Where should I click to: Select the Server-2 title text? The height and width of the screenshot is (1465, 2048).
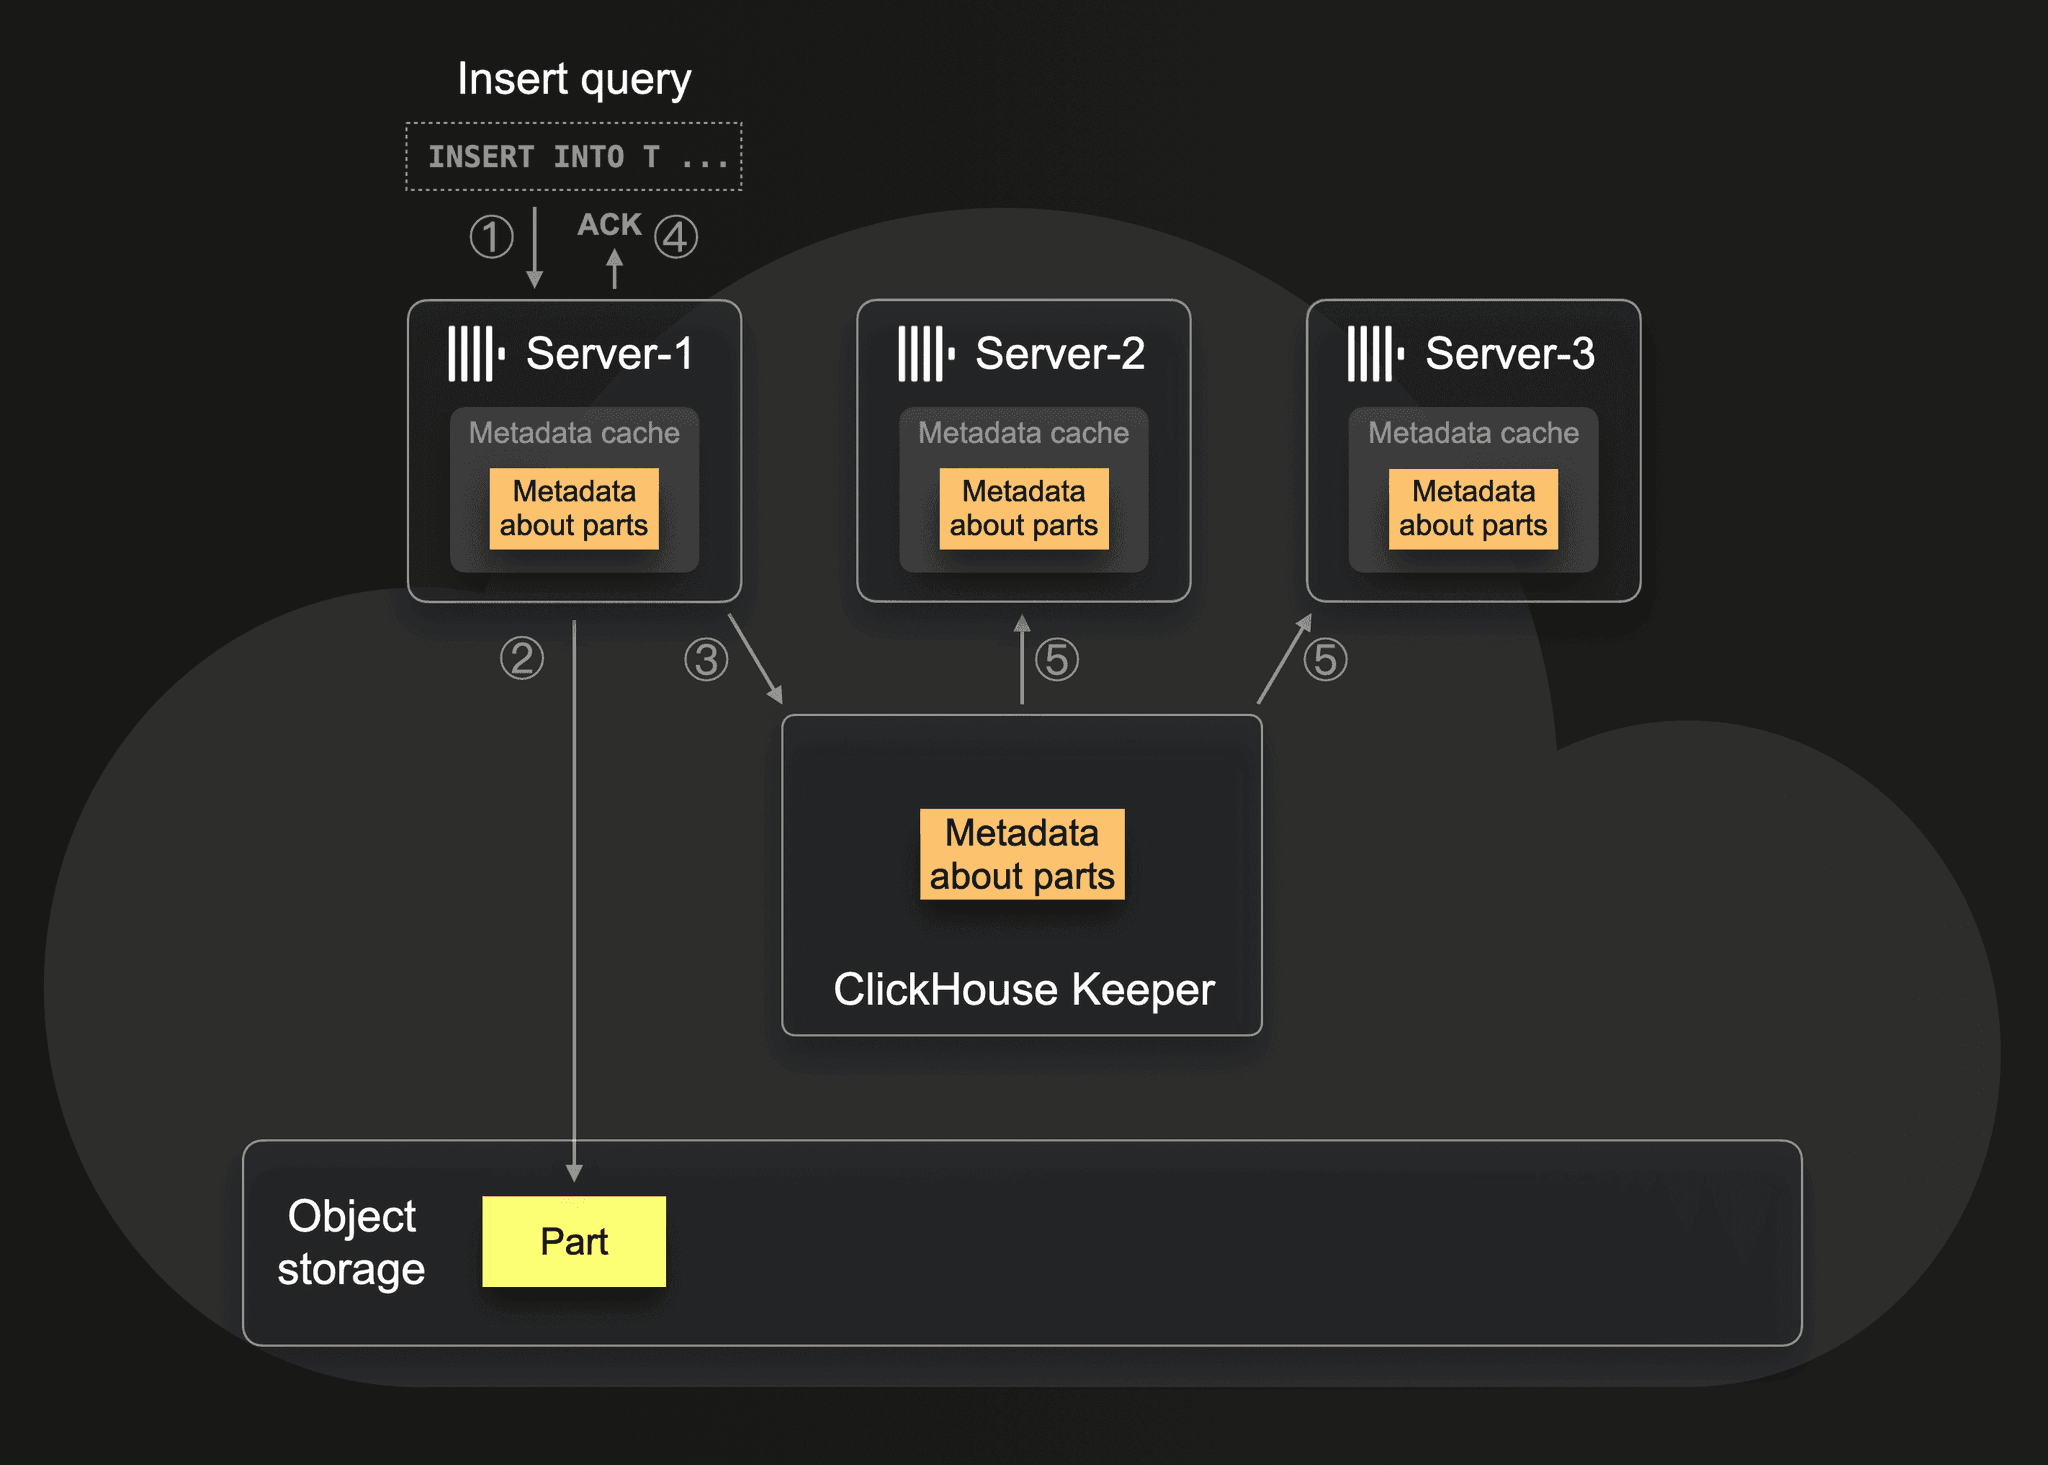pyautogui.click(x=1060, y=353)
